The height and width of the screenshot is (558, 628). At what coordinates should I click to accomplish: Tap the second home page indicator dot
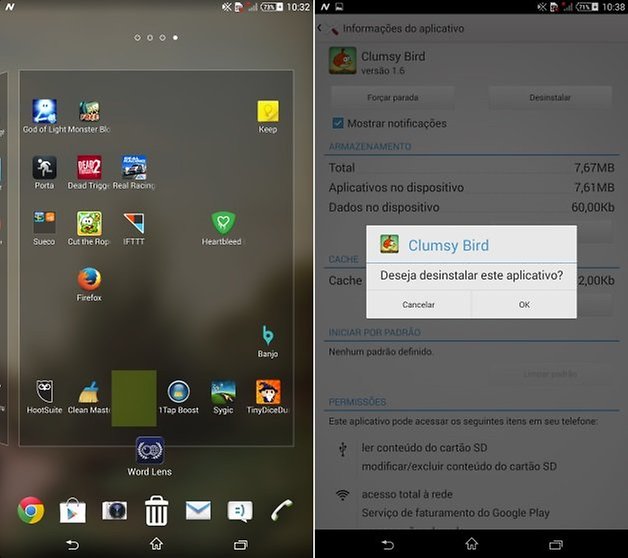(150, 38)
